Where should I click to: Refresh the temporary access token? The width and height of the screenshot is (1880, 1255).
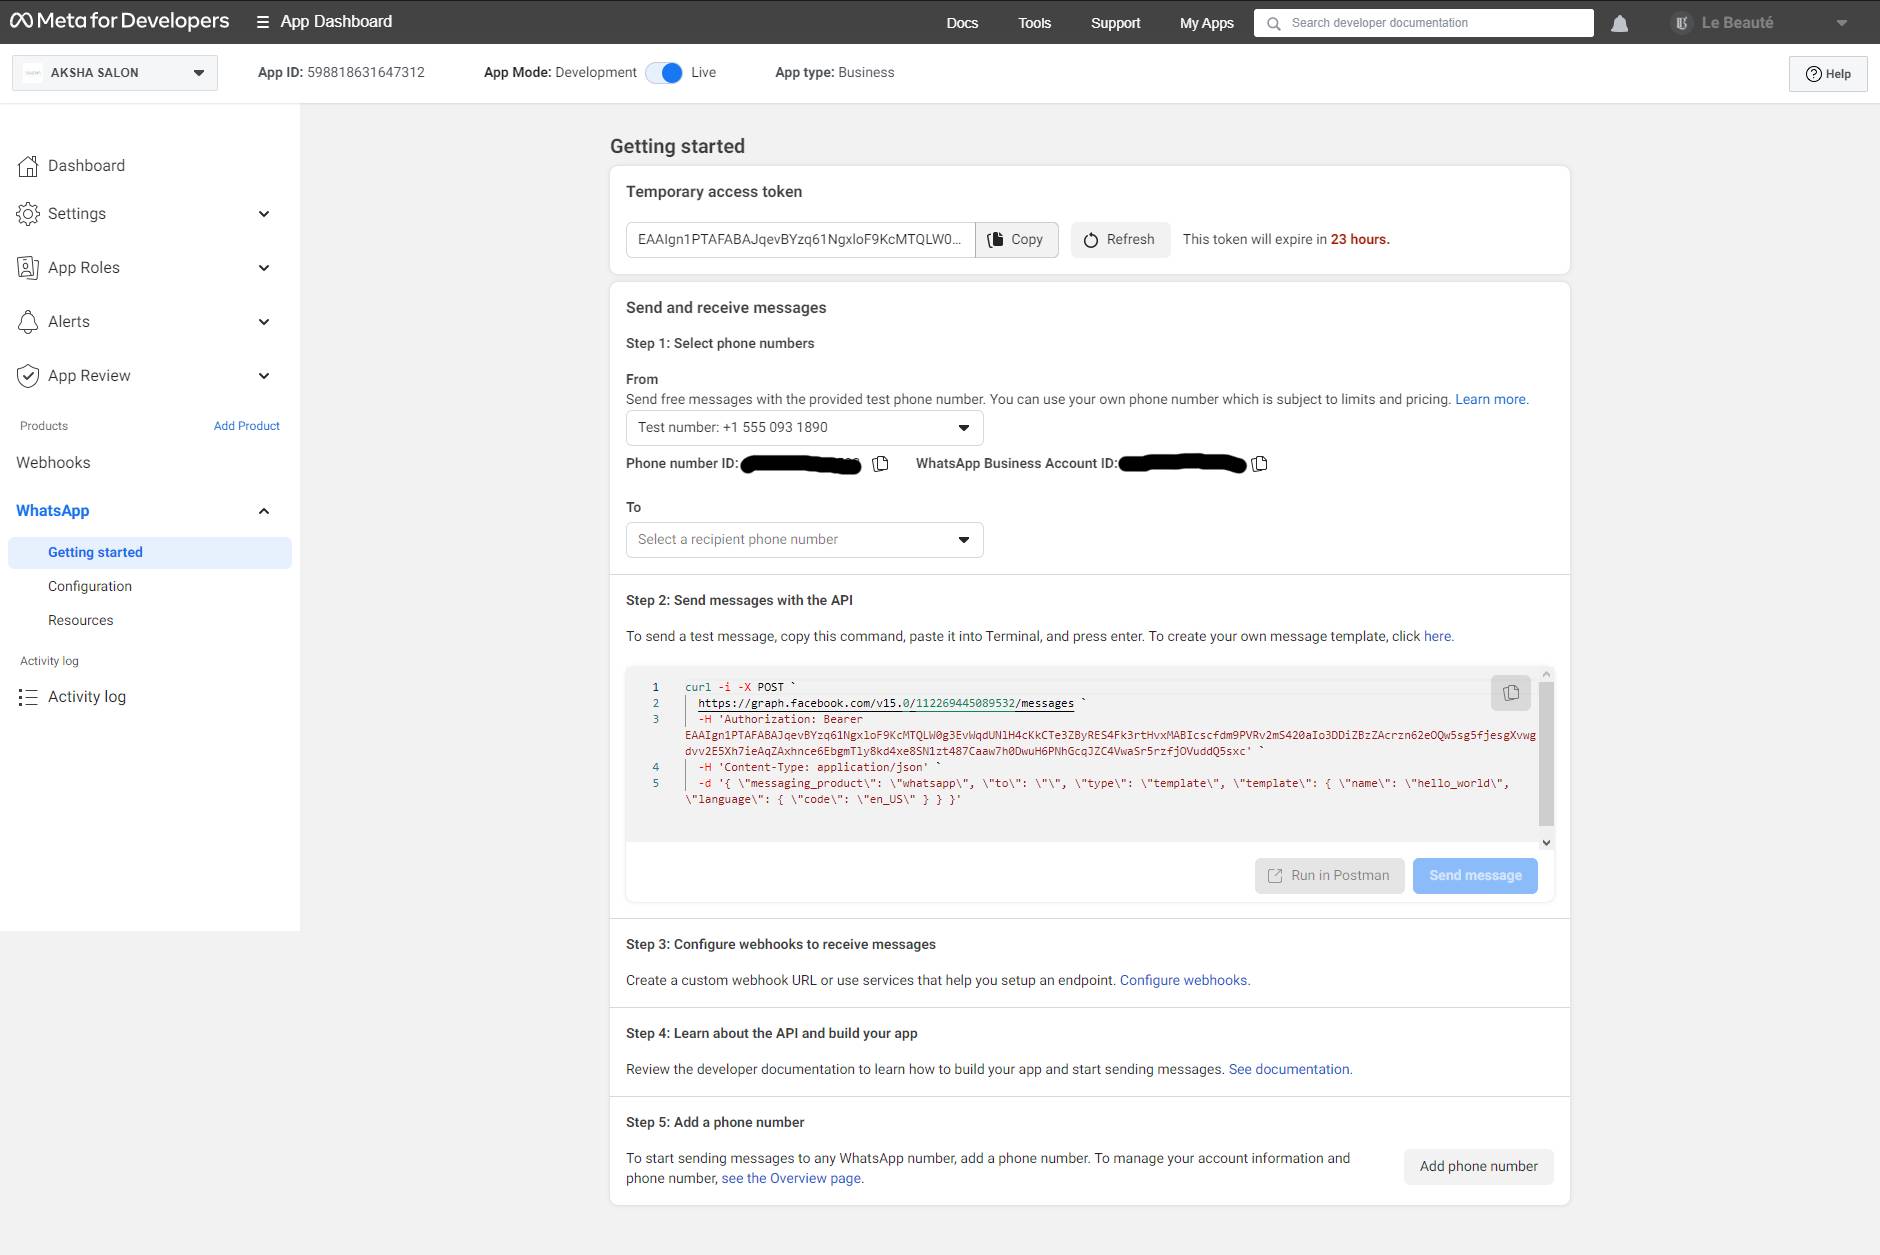click(x=1120, y=240)
